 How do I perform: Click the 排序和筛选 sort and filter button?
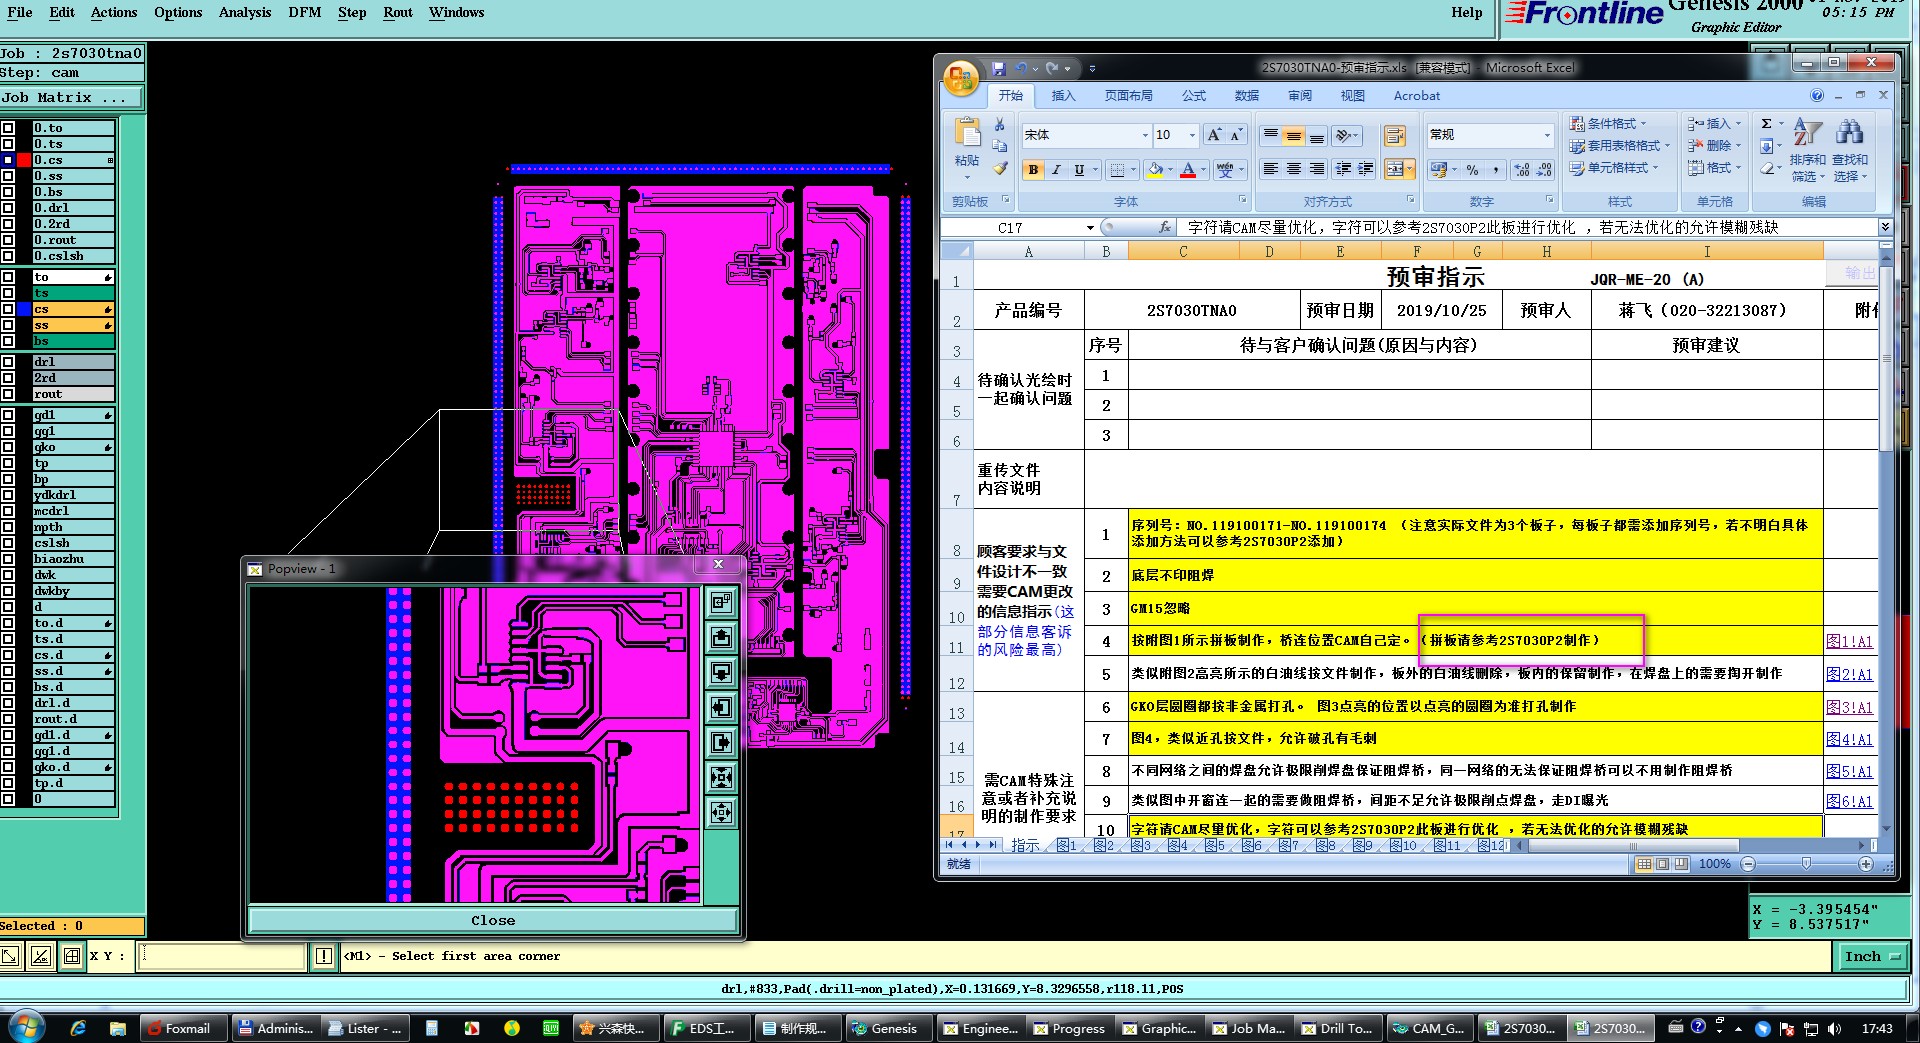coord(1807,149)
